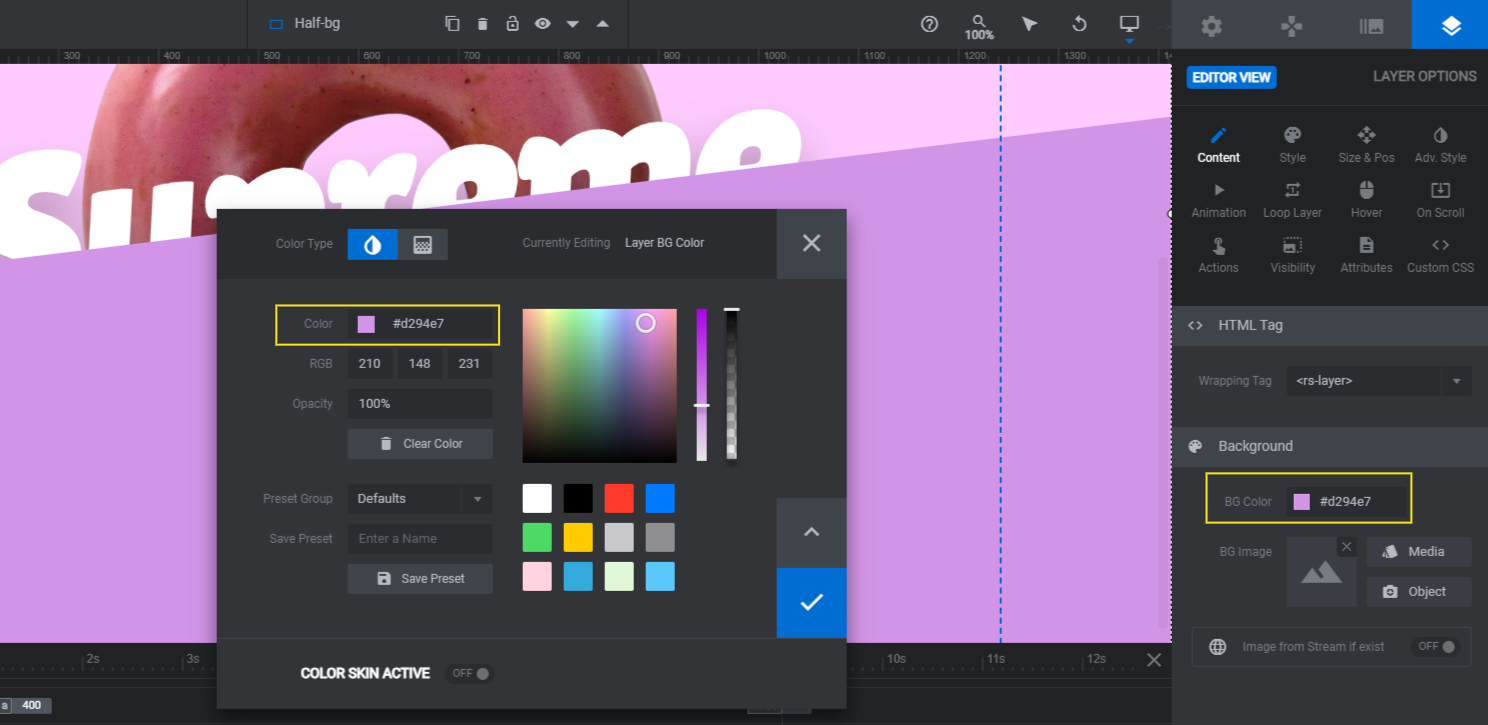Click the BG Color #d294e7 field
The height and width of the screenshot is (725, 1488).
(1346, 502)
